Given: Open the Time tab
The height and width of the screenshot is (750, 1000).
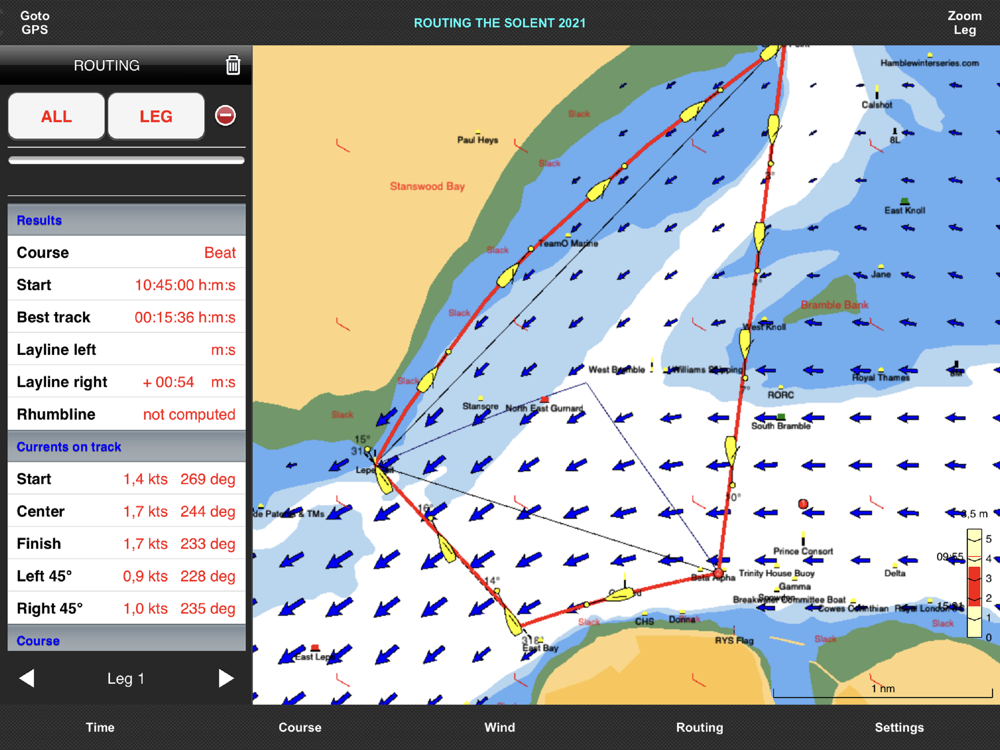Looking at the screenshot, I should (x=100, y=727).
